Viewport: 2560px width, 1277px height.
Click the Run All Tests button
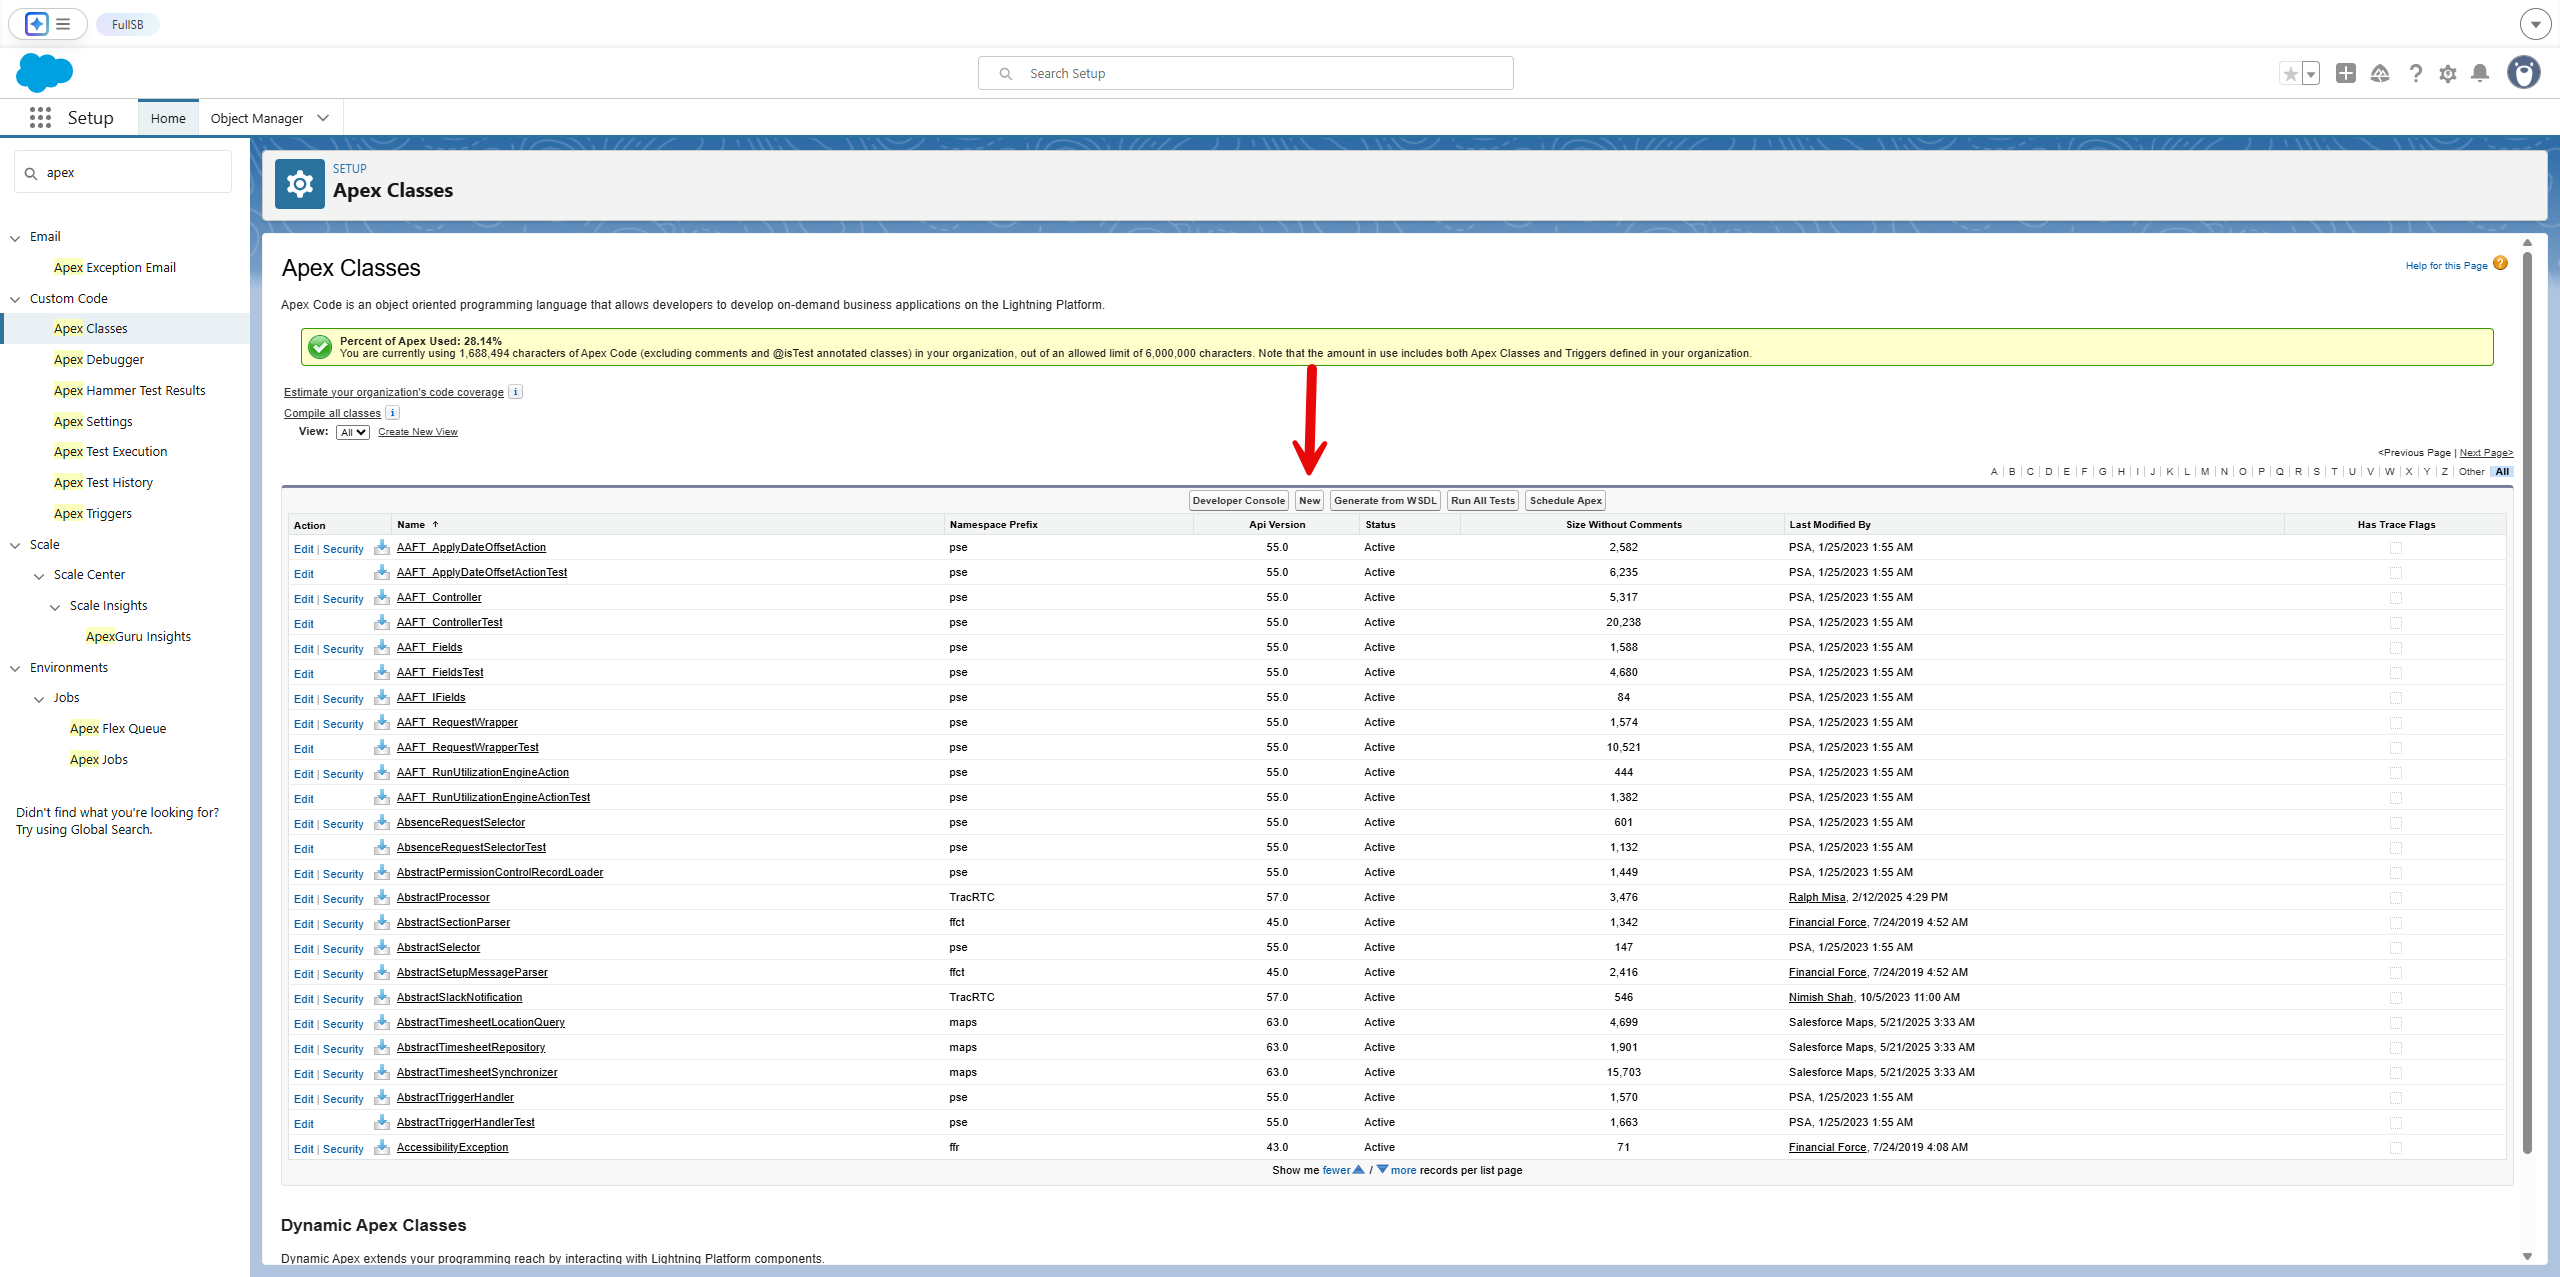[x=1483, y=501]
